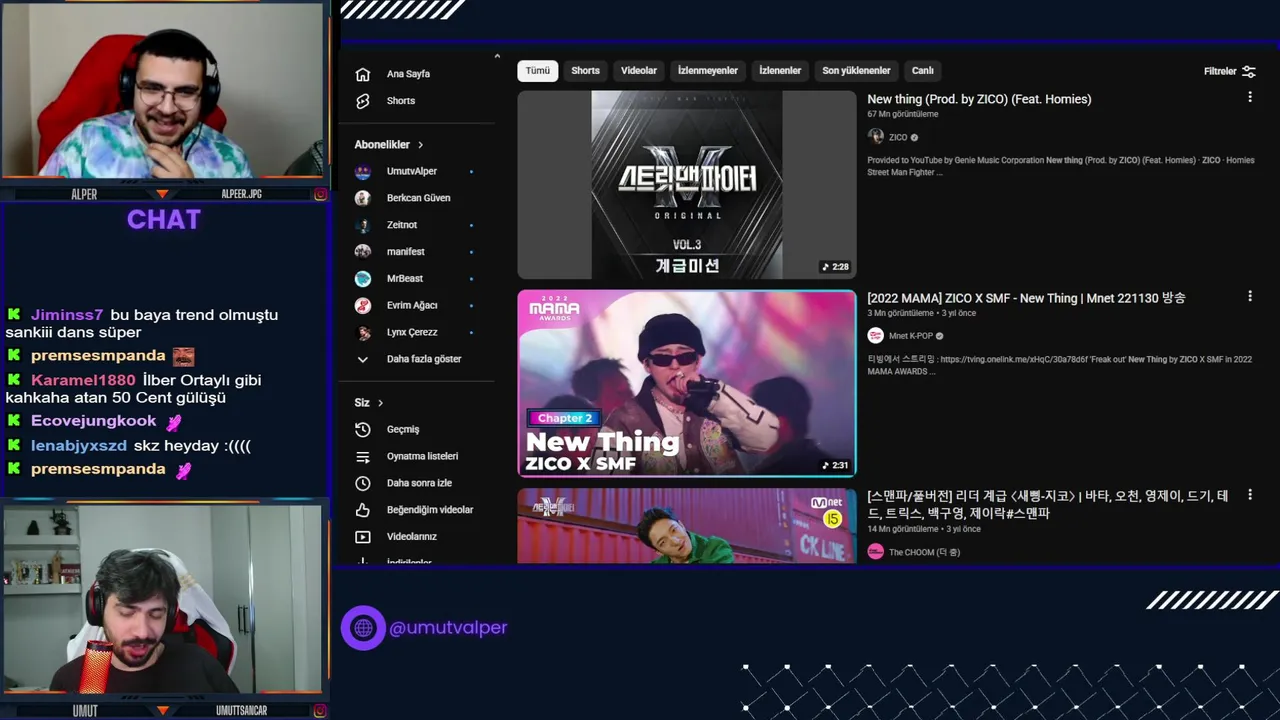Open Videolarınız play icon
This screenshot has width=1280, height=720.
click(x=363, y=537)
